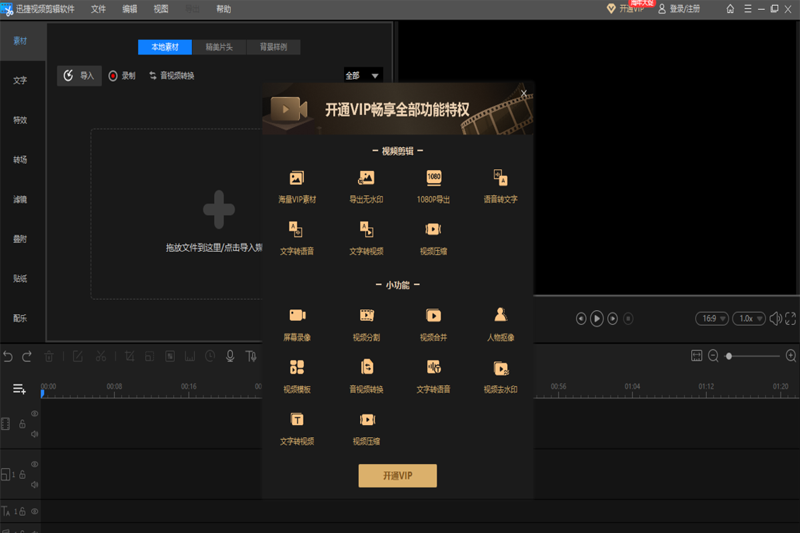Open the 帮助 menu

[223, 9]
